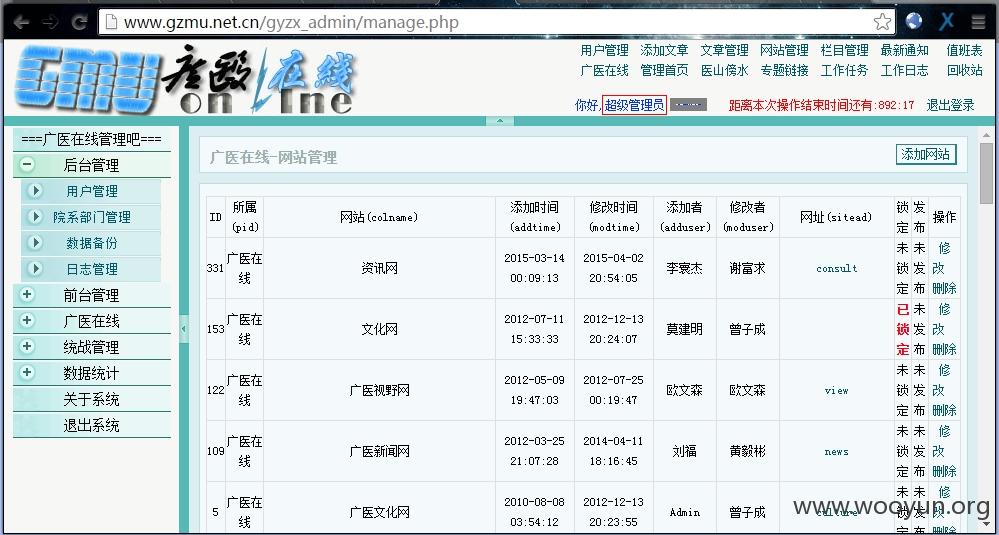Open 医山傍水 in the top menu

point(724,71)
